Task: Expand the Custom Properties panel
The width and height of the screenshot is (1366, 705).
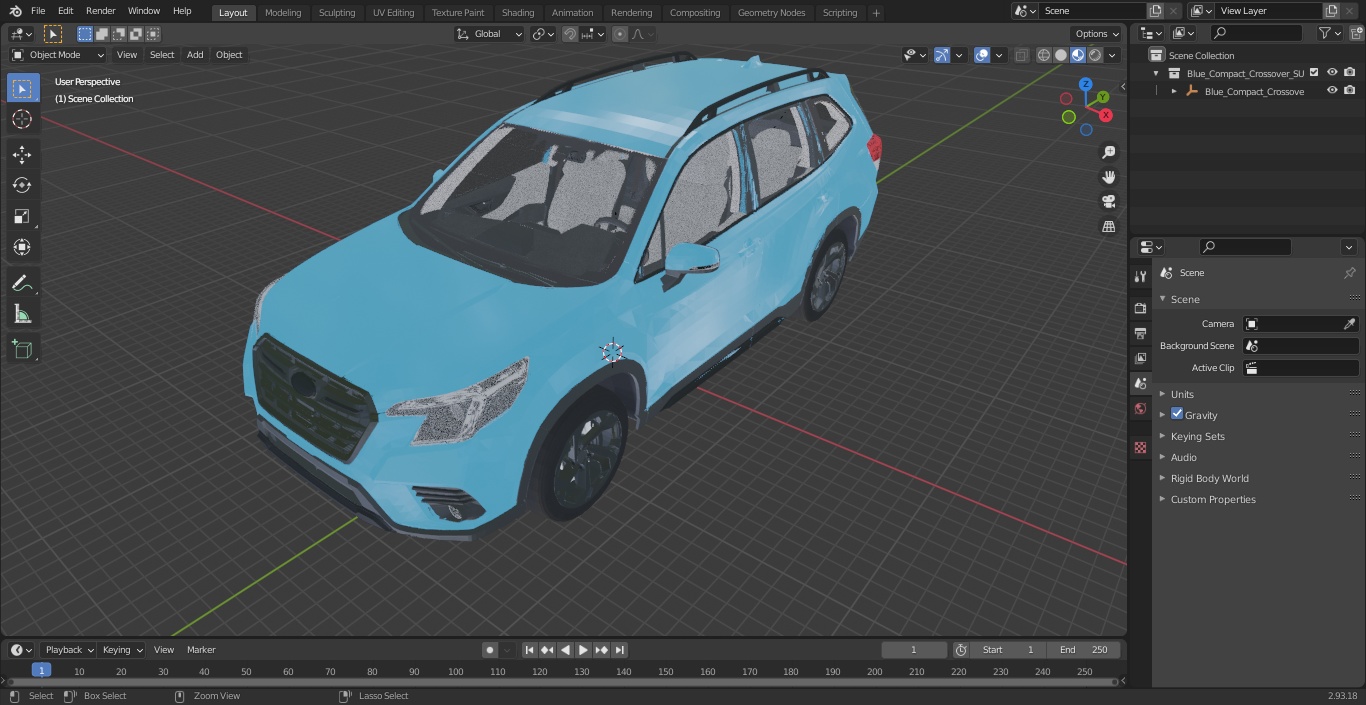Action: pyautogui.click(x=1213, y=499)
